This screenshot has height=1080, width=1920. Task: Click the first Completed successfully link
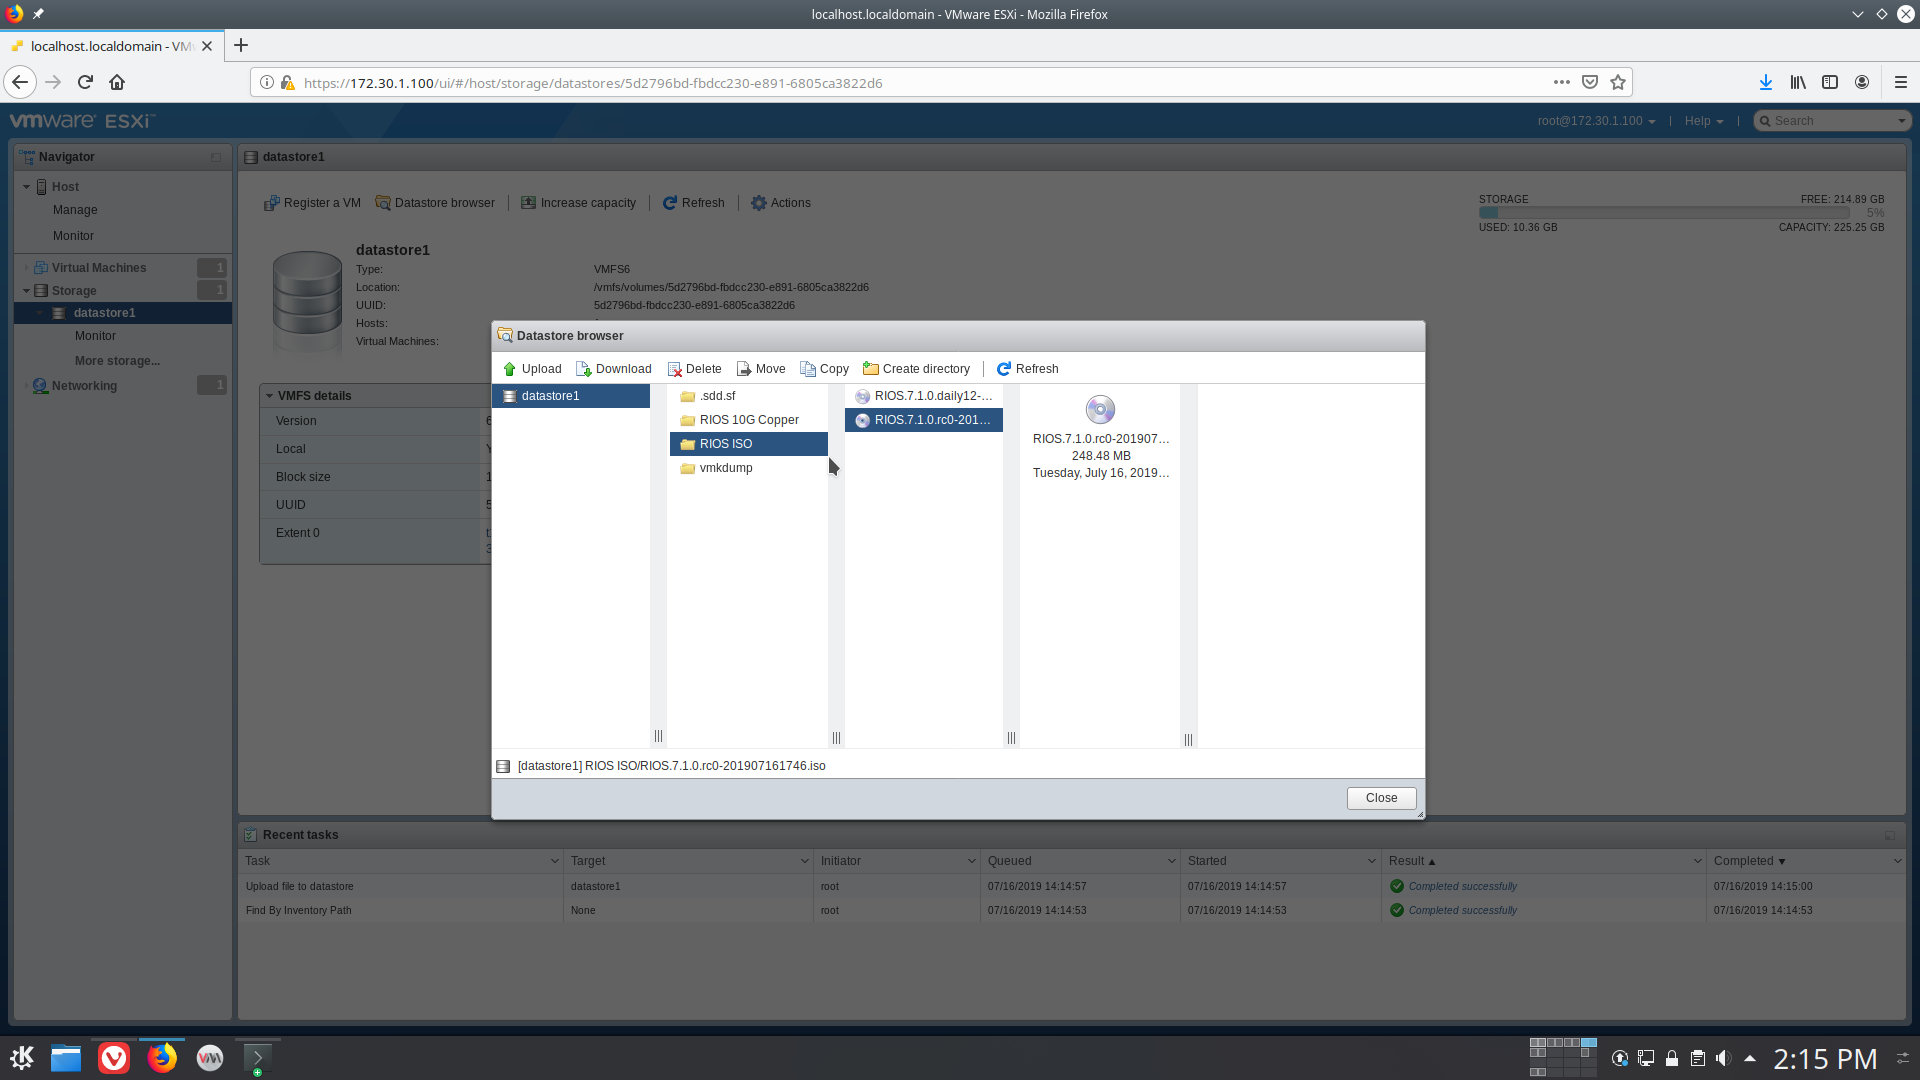[x=1462, y=886]
